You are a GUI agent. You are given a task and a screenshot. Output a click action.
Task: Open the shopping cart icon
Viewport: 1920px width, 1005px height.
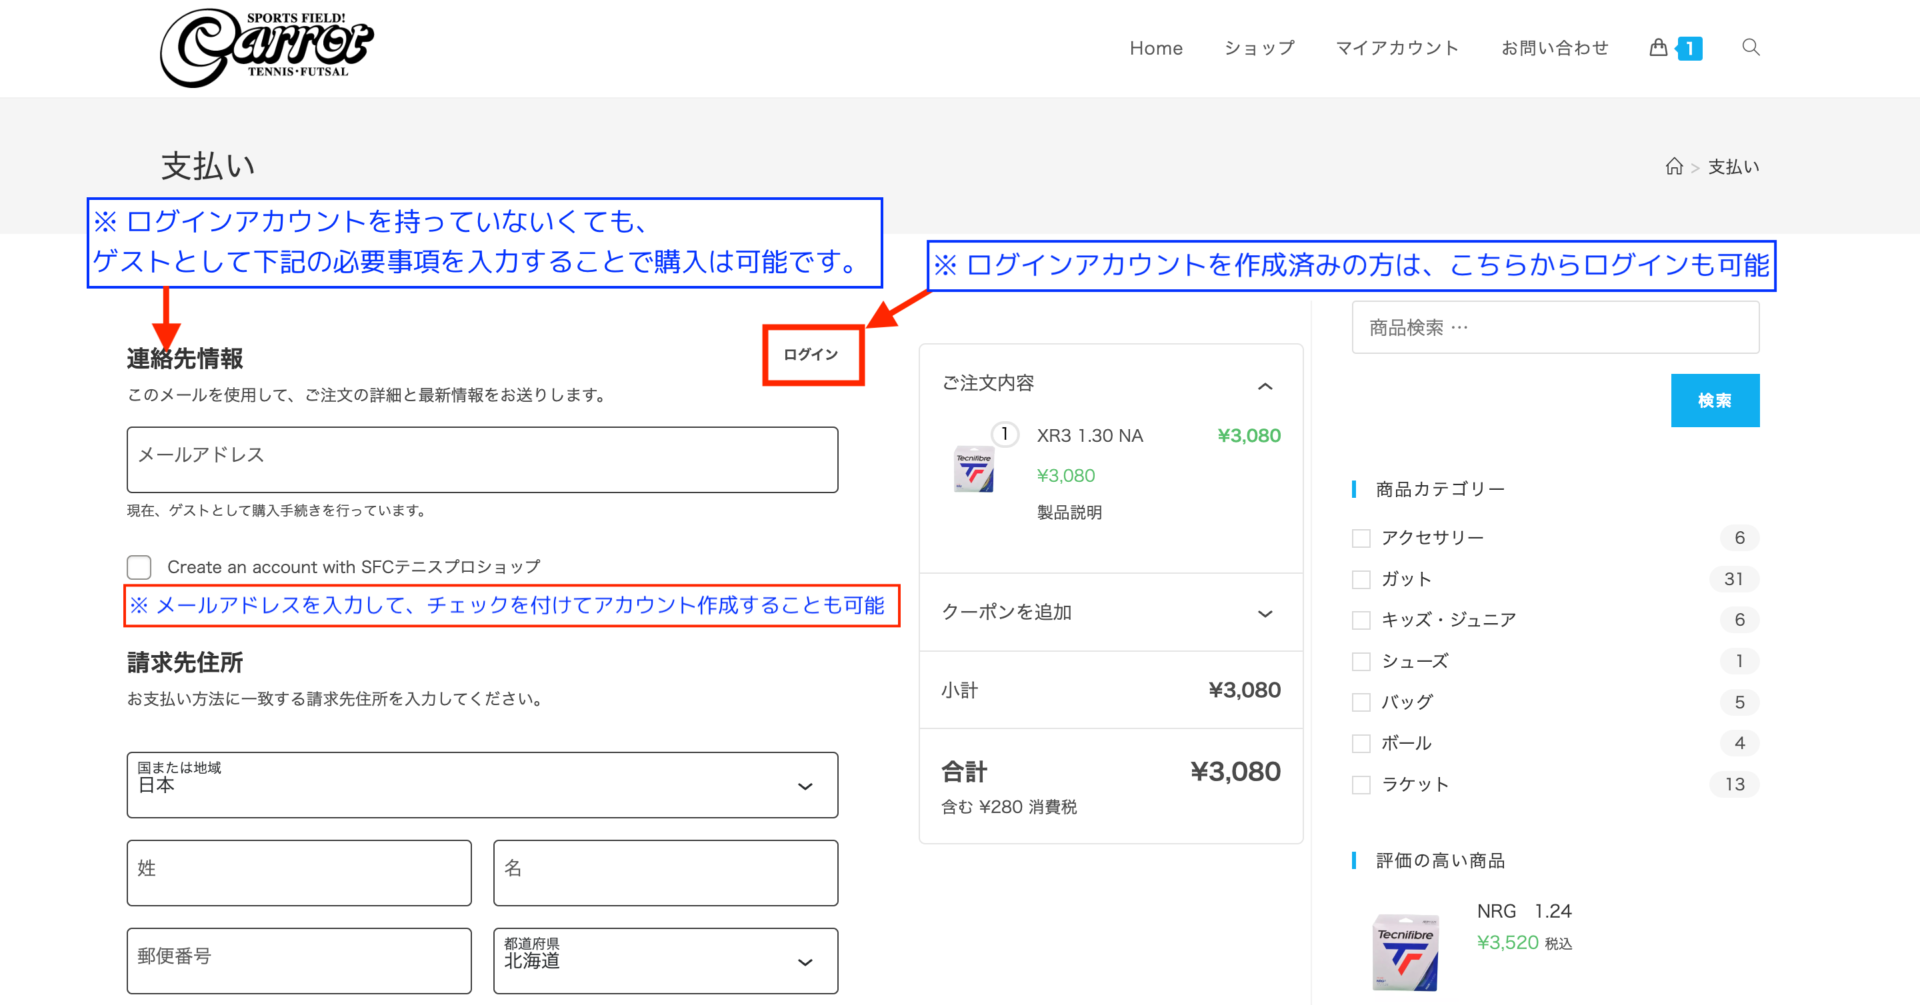[1659, 47]
